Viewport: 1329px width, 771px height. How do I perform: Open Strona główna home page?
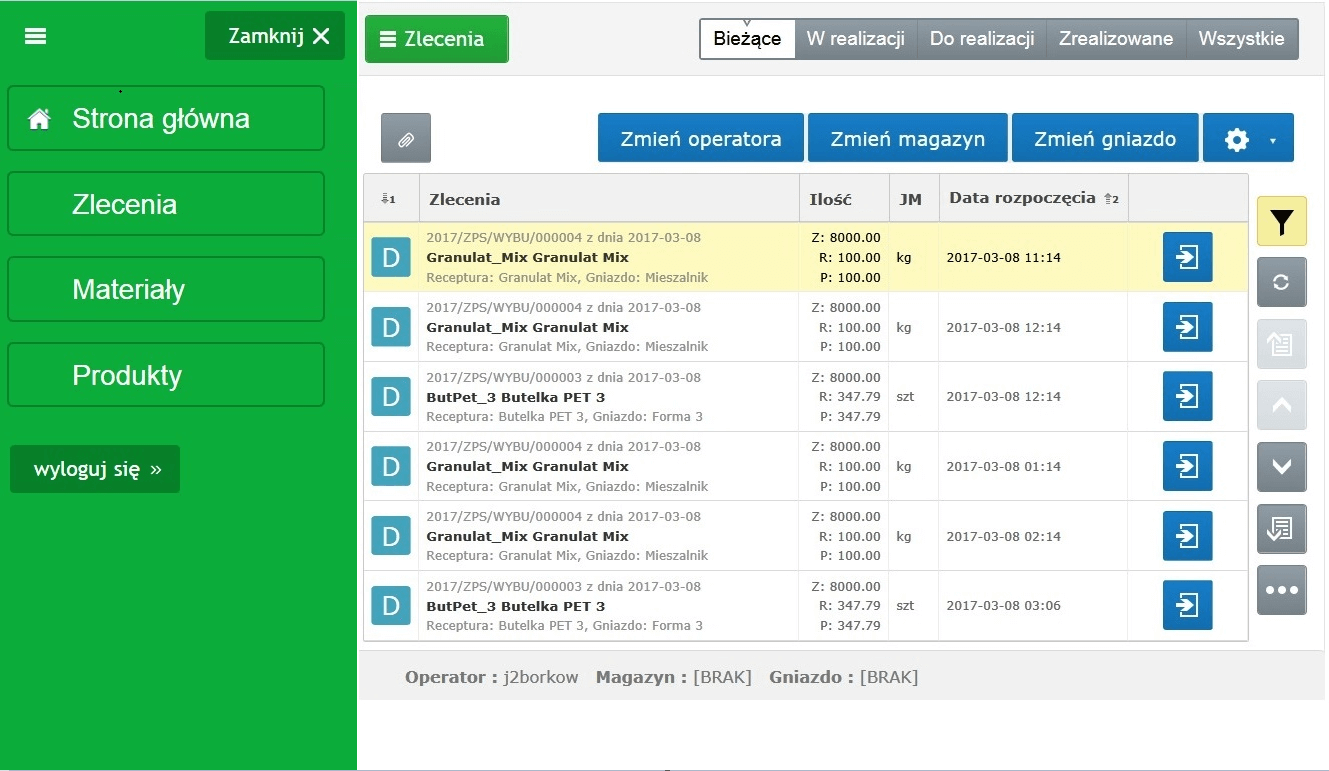[x=166, y=118]
